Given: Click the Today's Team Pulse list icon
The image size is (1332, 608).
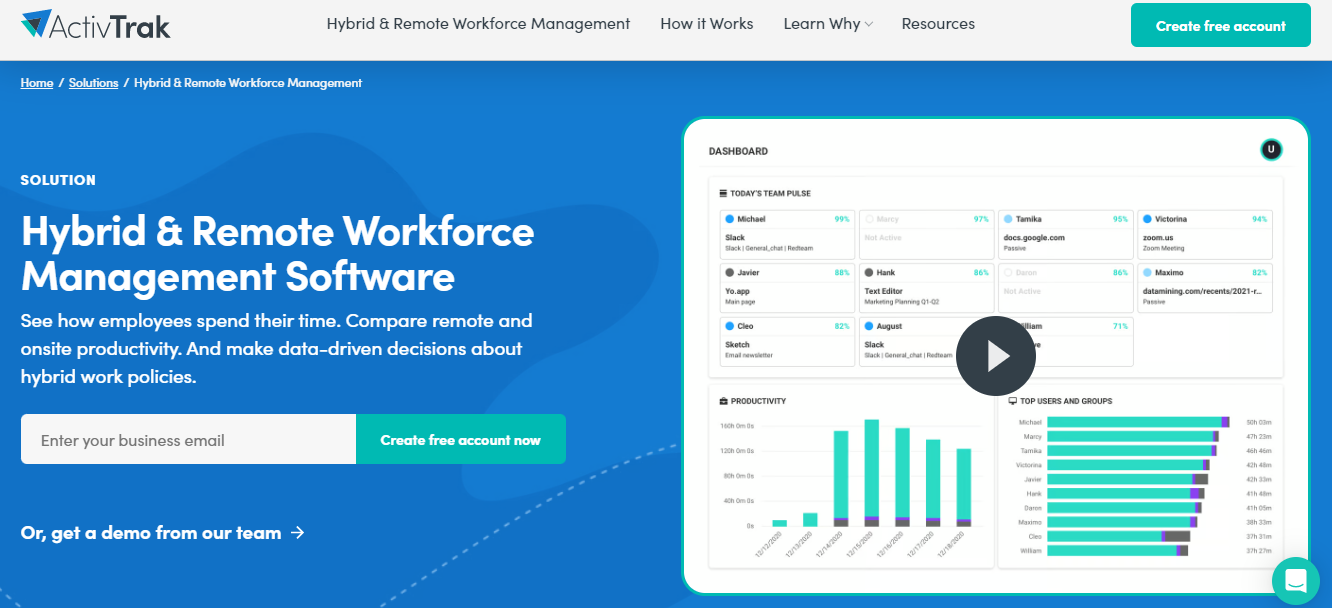Looking at the screenshot, I should [724, 193].
